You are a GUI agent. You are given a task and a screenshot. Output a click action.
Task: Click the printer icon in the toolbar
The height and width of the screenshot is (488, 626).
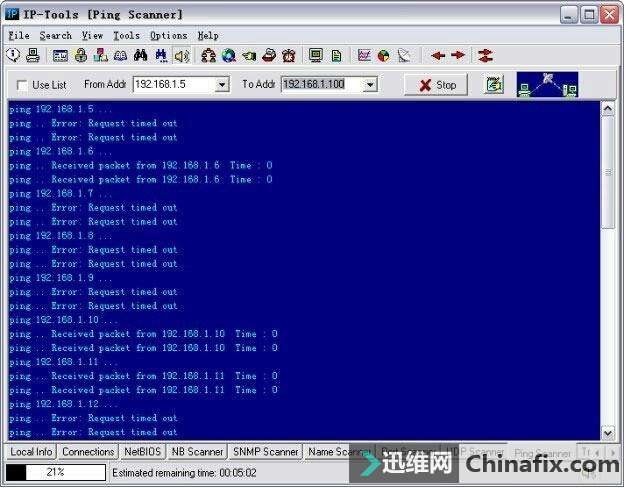32,55
